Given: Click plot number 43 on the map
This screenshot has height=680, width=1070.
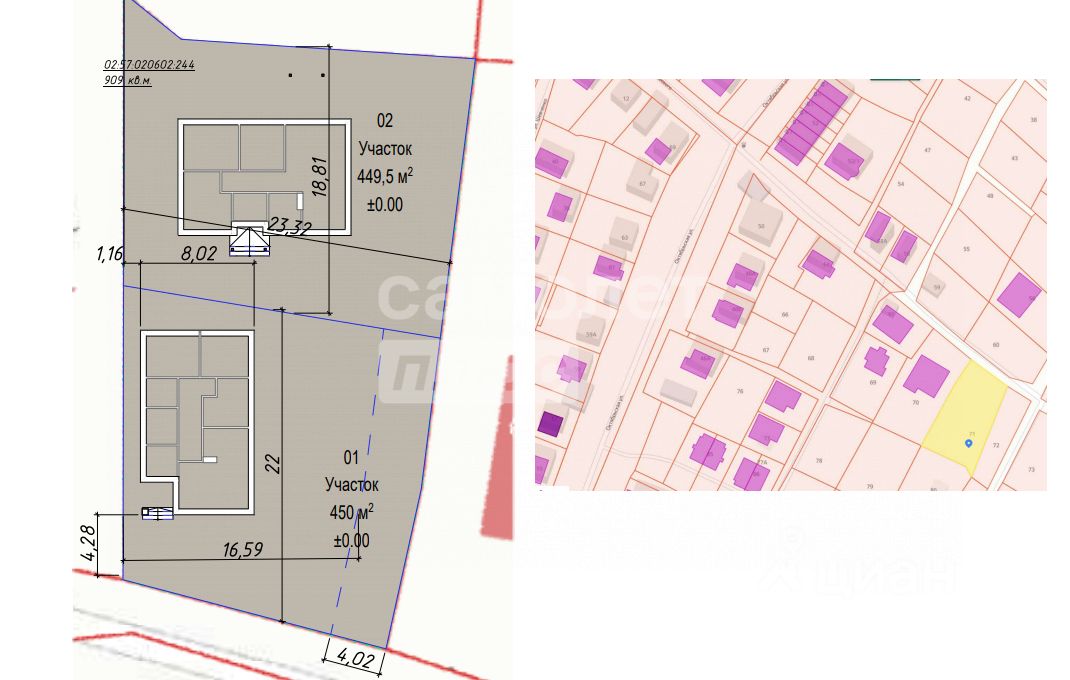Looking at the screenshot, I should (x=1014, y=158).
